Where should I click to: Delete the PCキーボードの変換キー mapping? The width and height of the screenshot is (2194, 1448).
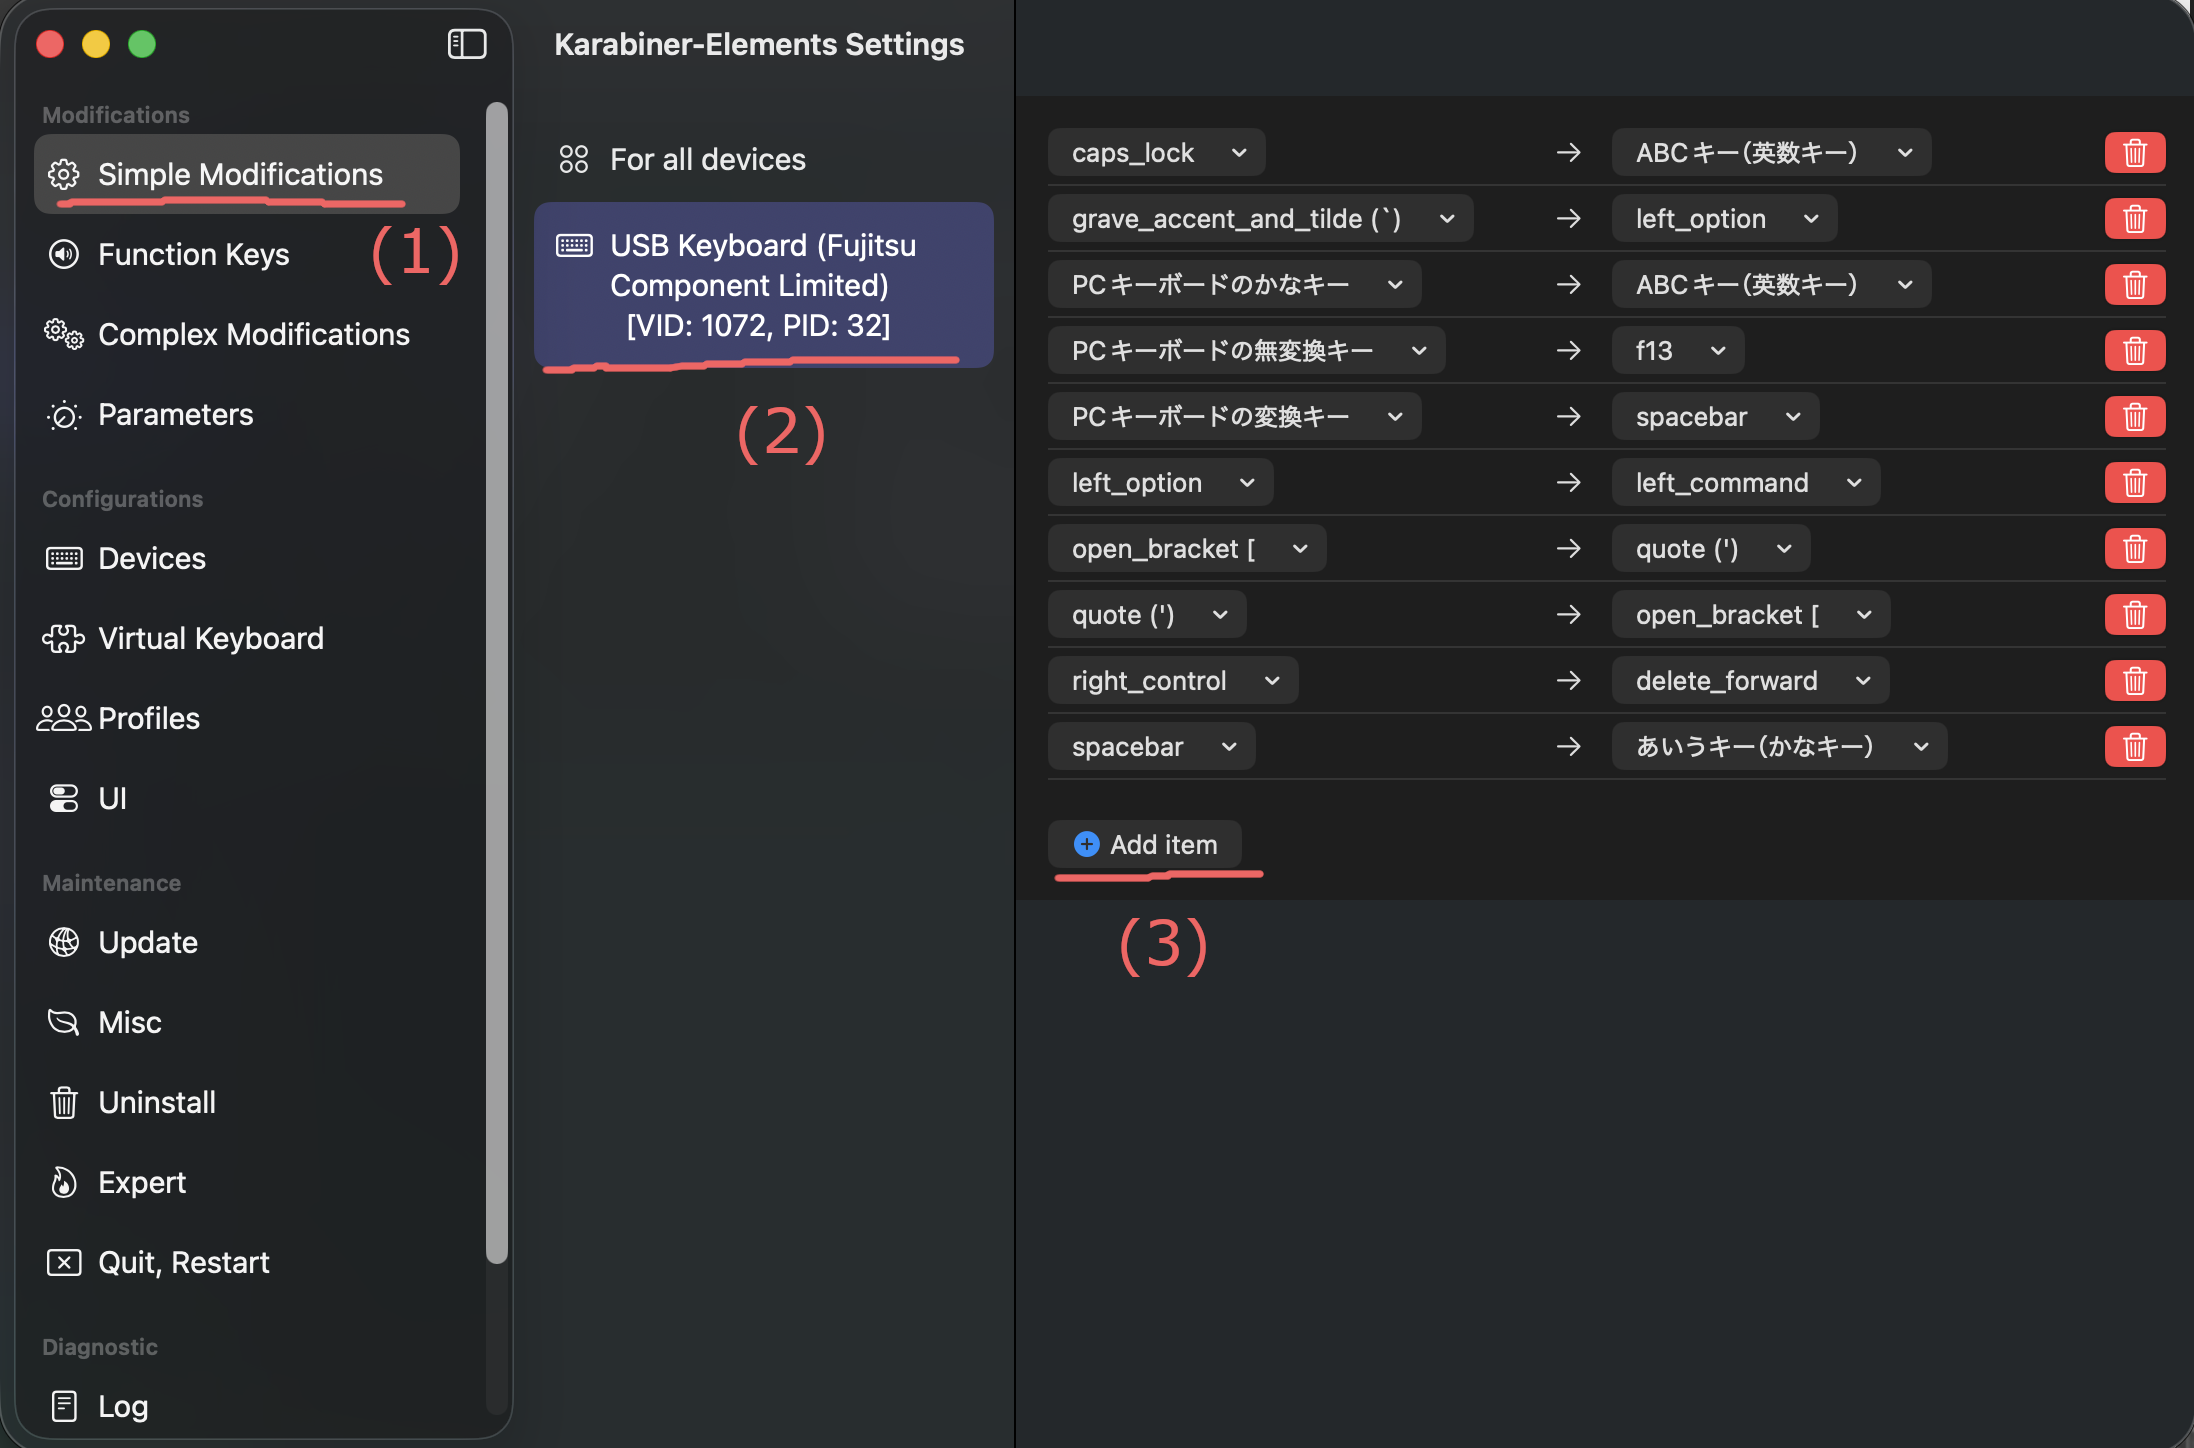click(x=2135, y=417)
